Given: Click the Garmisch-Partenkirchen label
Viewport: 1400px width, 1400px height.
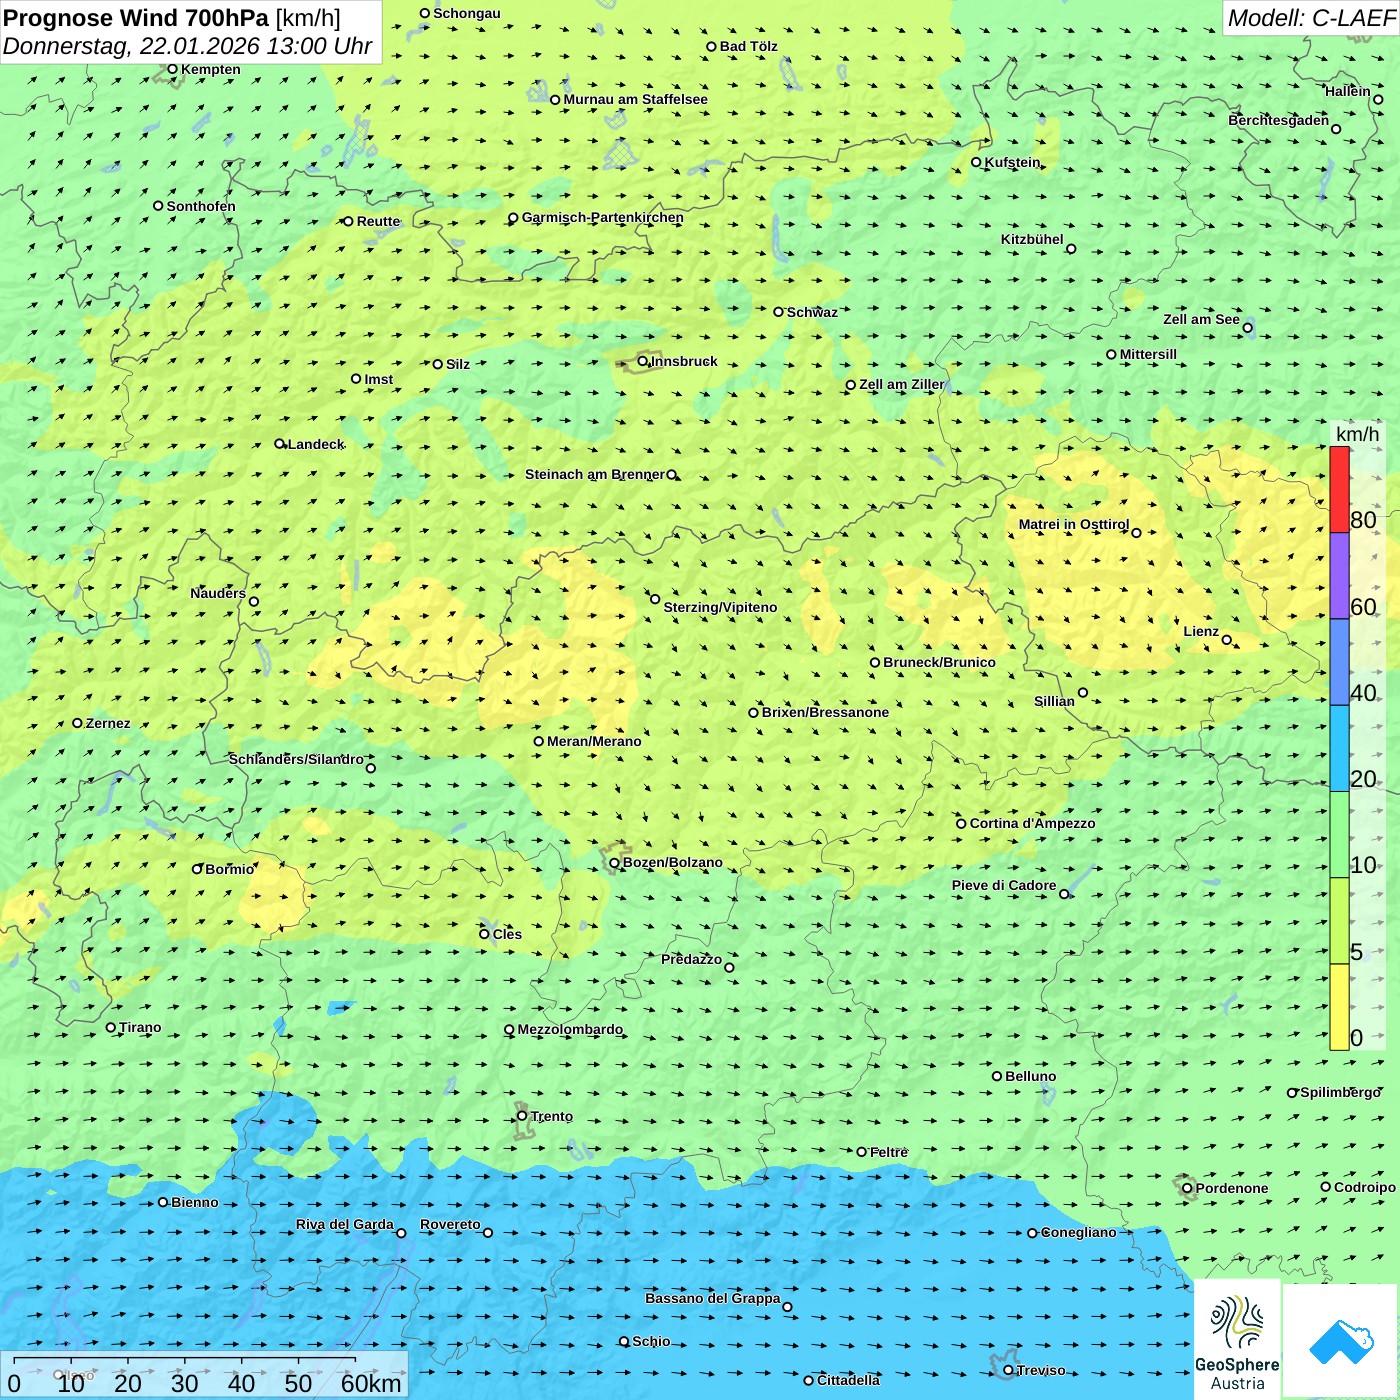Looking at the screenshot, I should [603, 217].
